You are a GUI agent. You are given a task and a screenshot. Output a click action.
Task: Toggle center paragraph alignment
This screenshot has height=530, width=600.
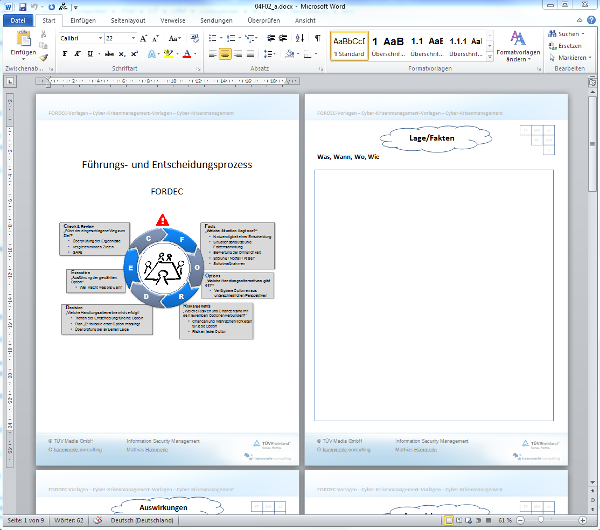pyautogui.click(x=225, y=54)
